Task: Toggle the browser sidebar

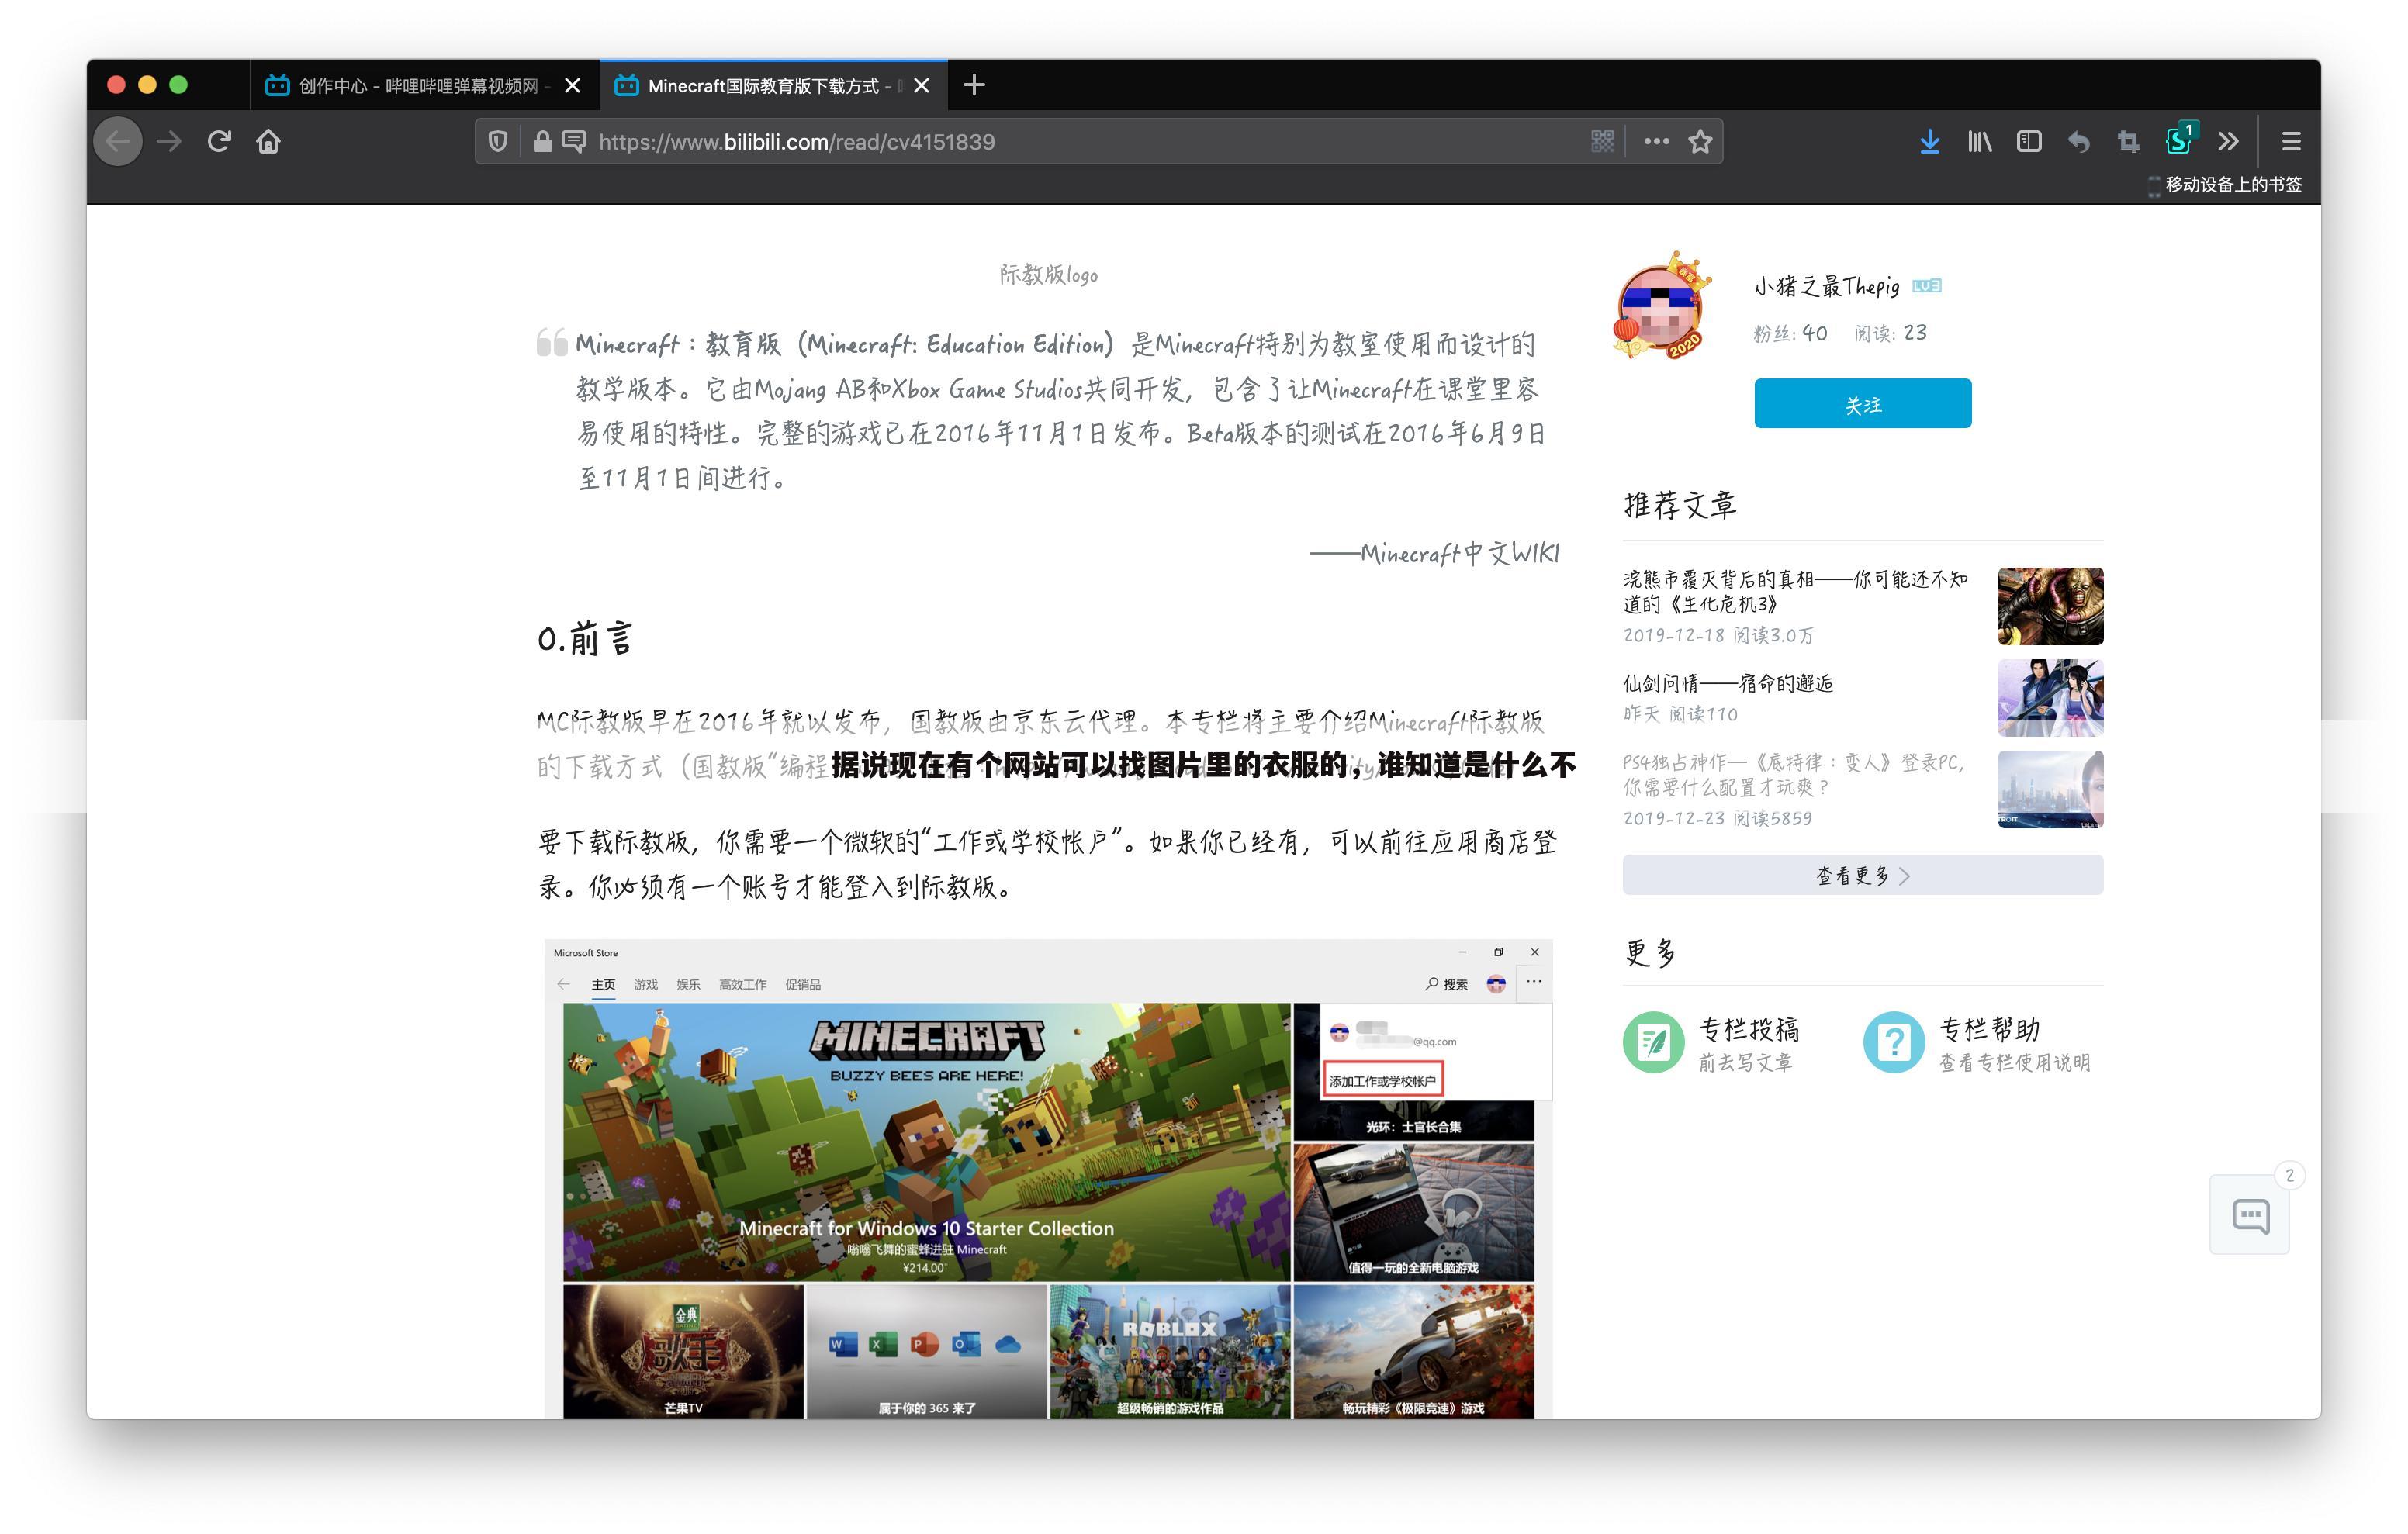Action: (x=2029, y=141)
